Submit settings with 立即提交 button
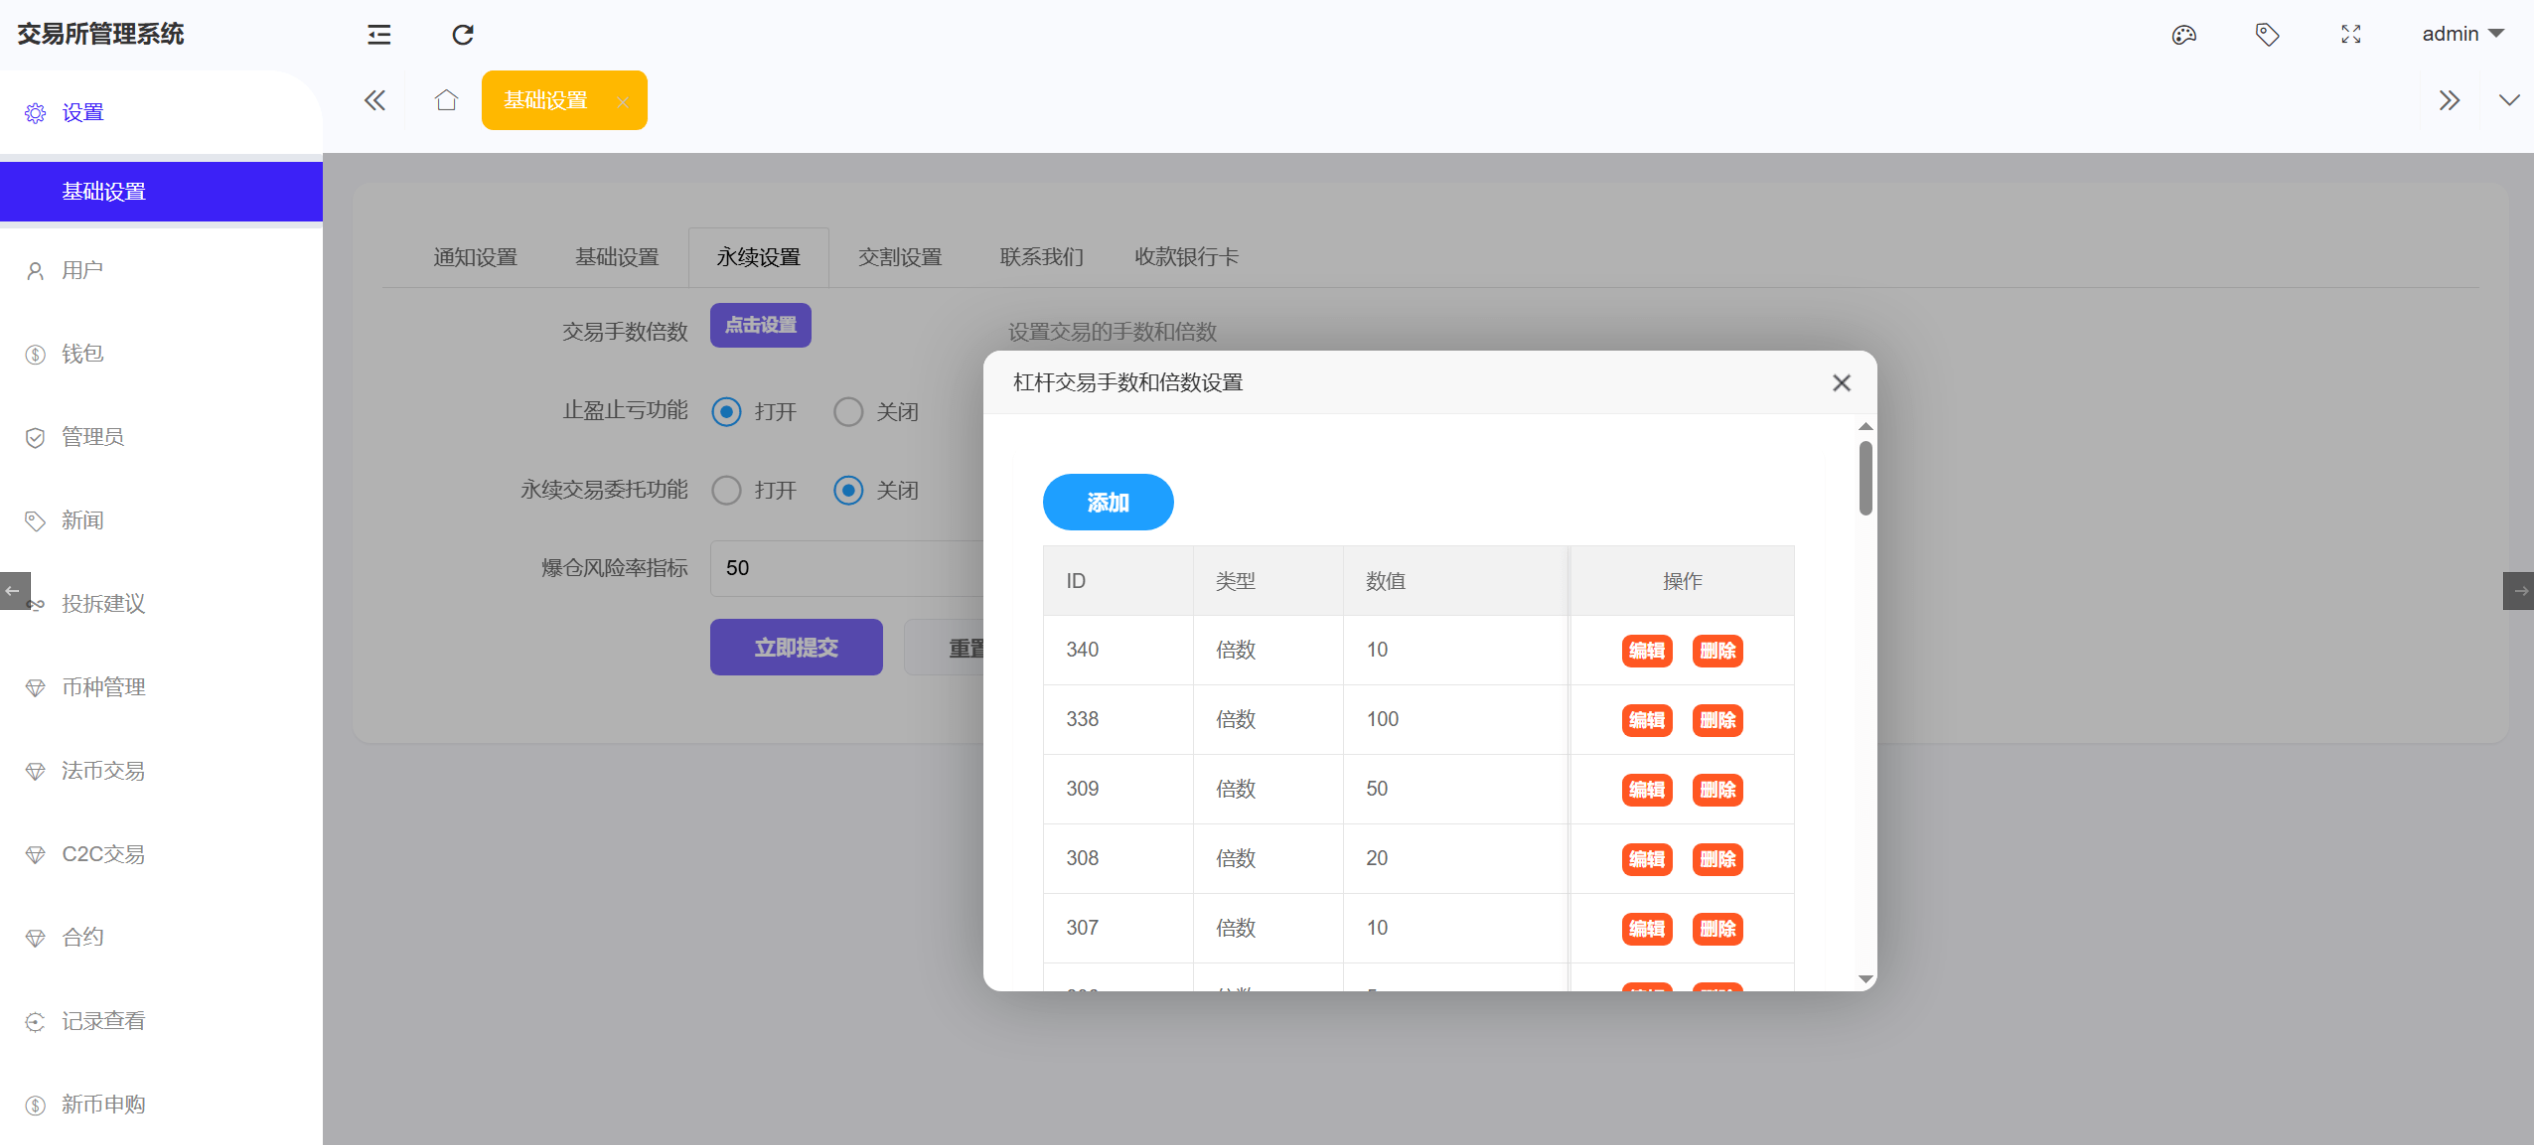This screenshot has height=1145, width=2534. point(796,647)
